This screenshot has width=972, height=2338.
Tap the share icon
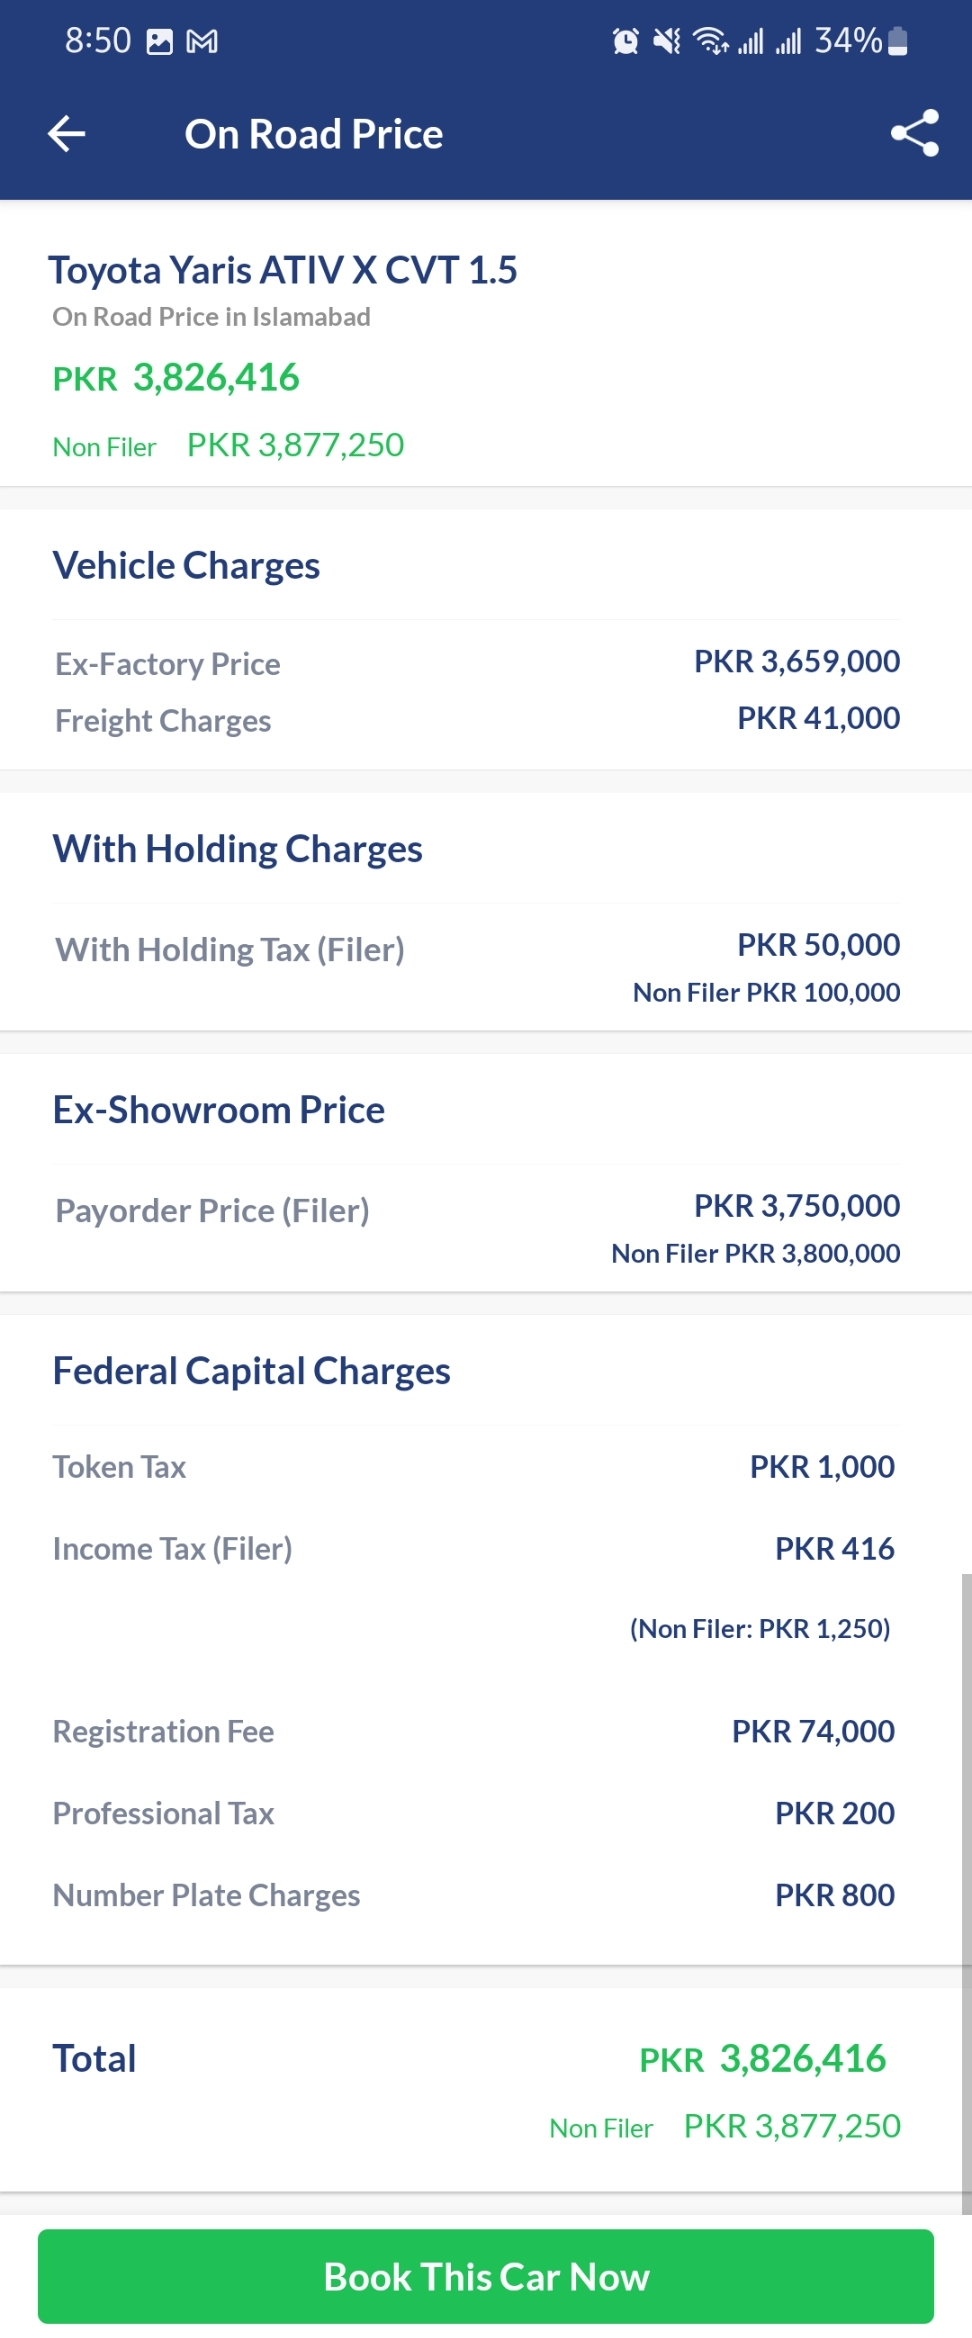(x=915, y=133)
